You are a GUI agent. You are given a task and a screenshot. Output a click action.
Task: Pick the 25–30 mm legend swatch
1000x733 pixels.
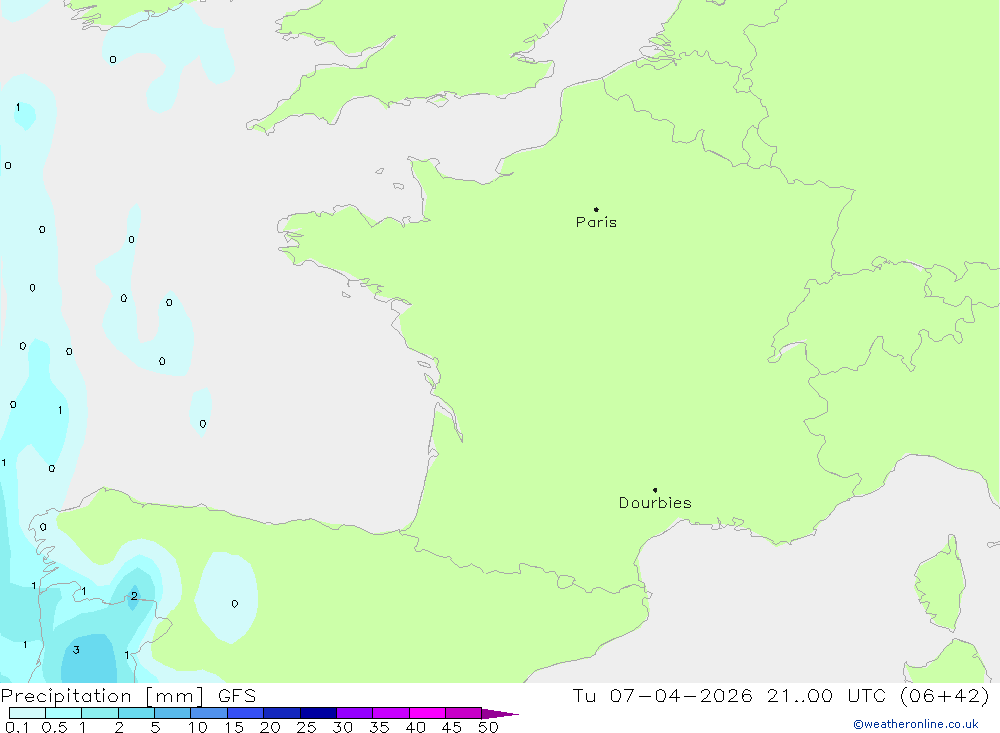point(318,713)
